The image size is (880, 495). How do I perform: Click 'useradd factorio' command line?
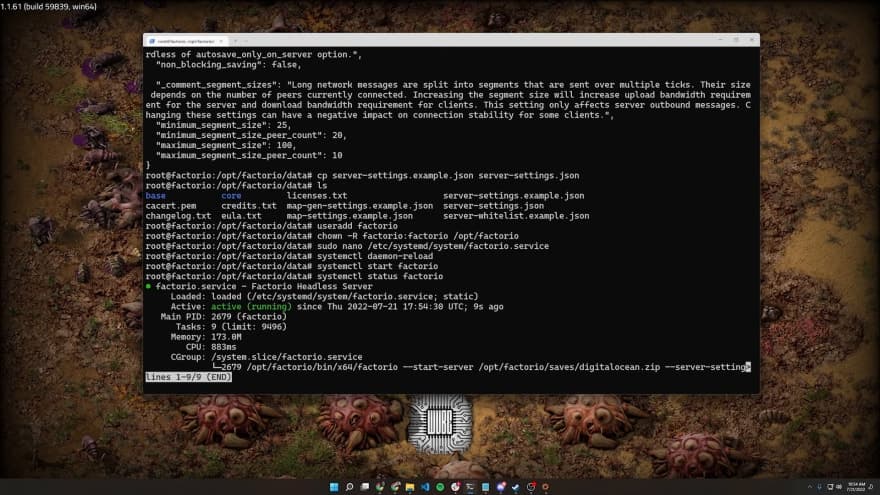(358, 226)
